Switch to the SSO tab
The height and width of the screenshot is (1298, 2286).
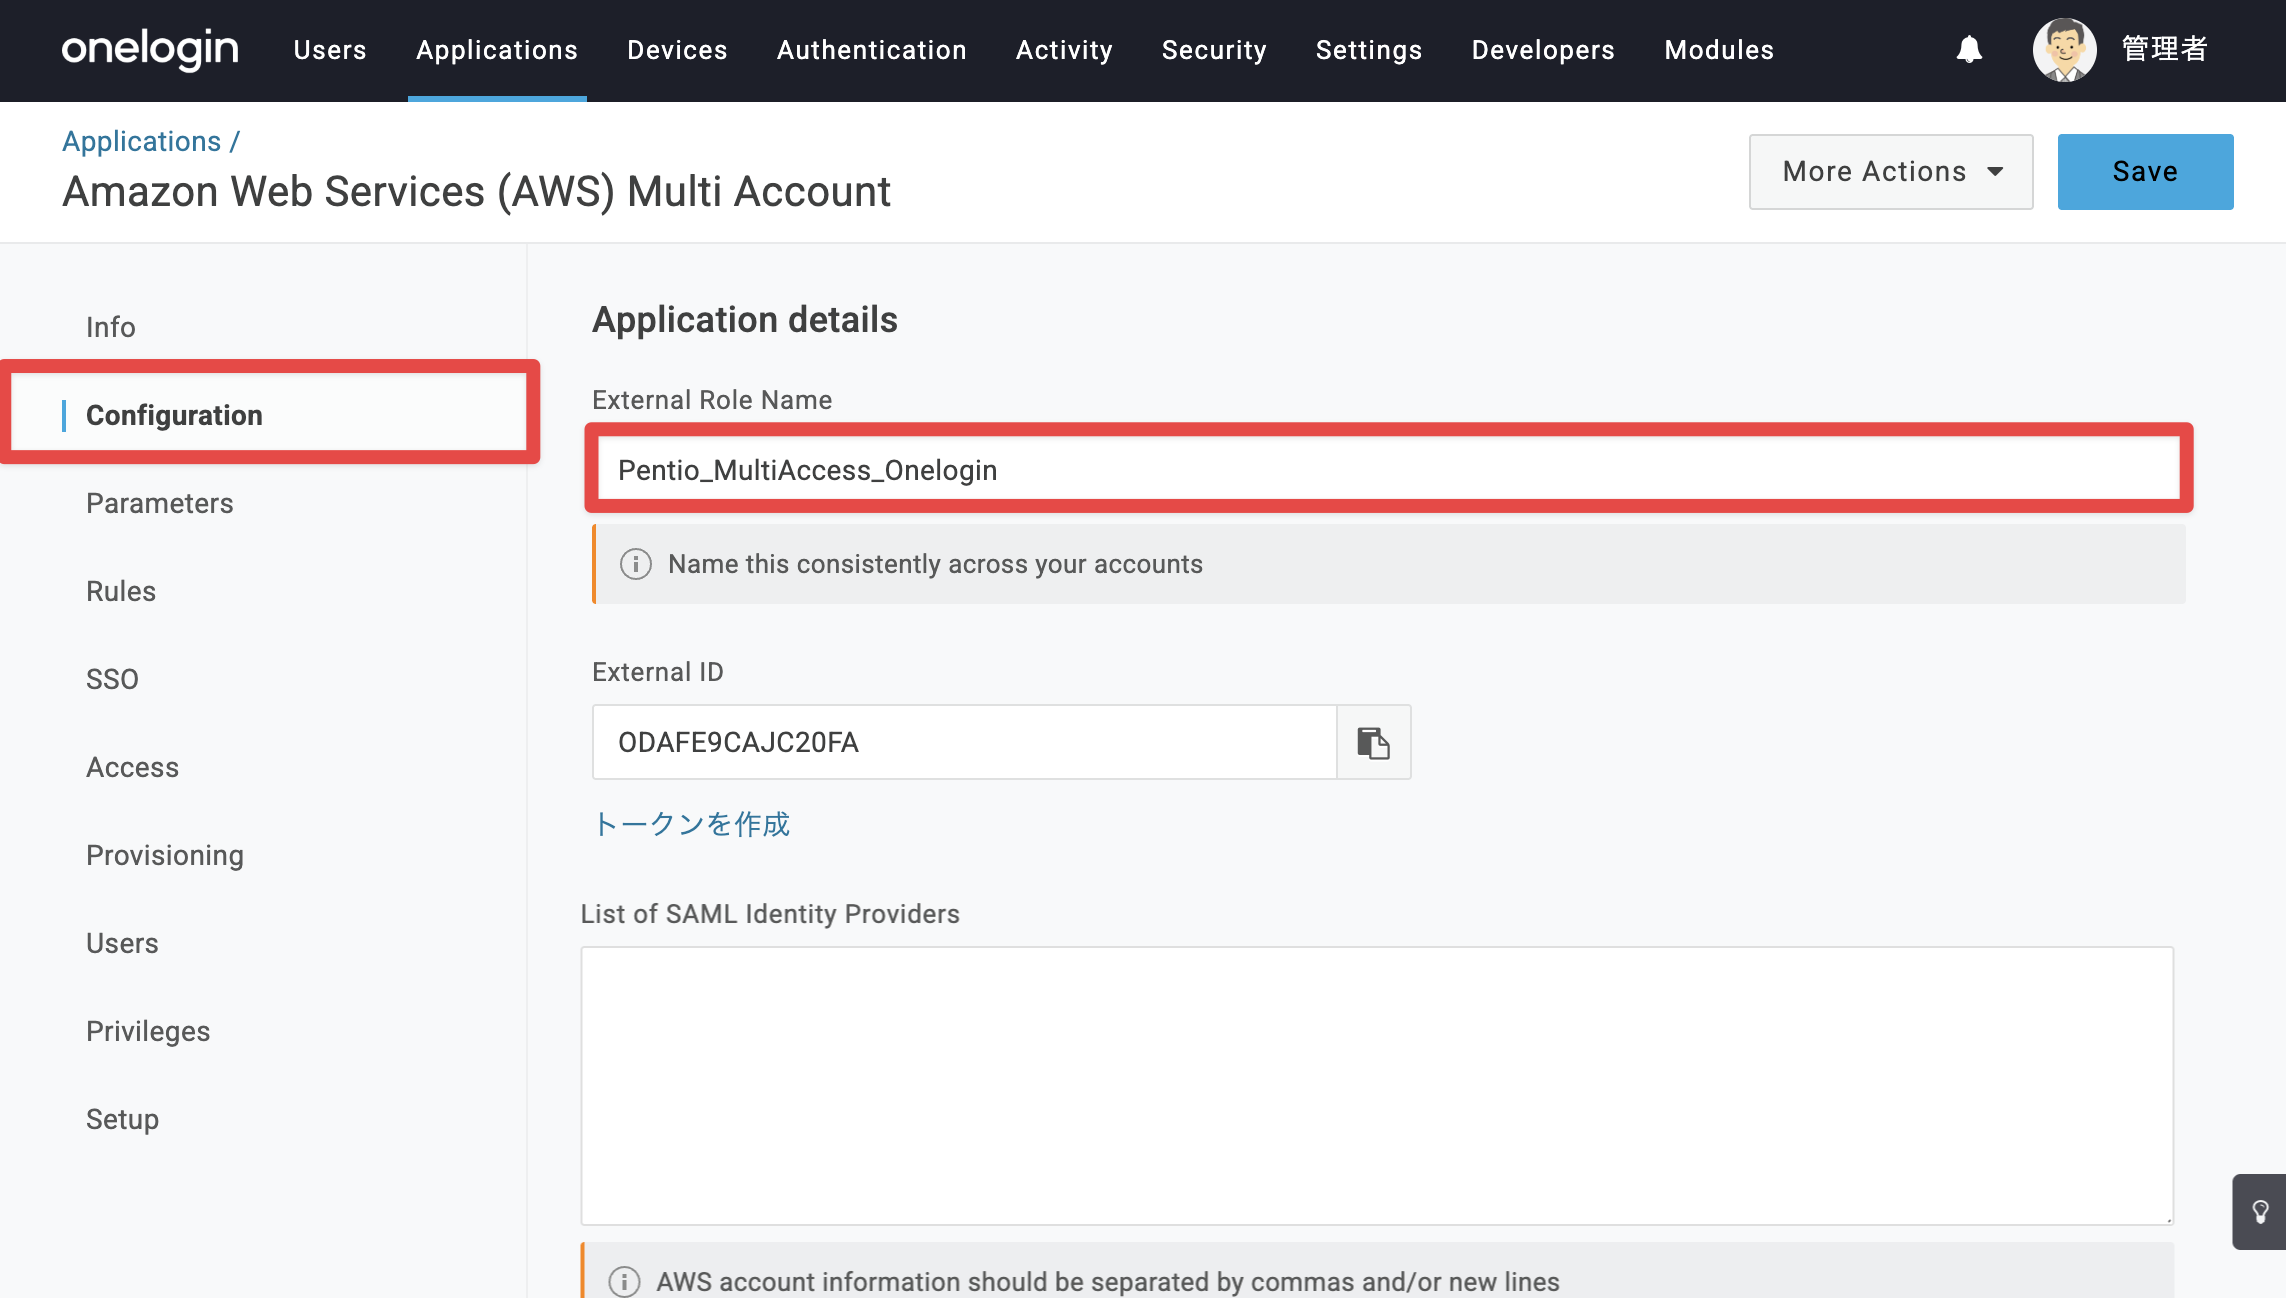[x=112, y=679]
